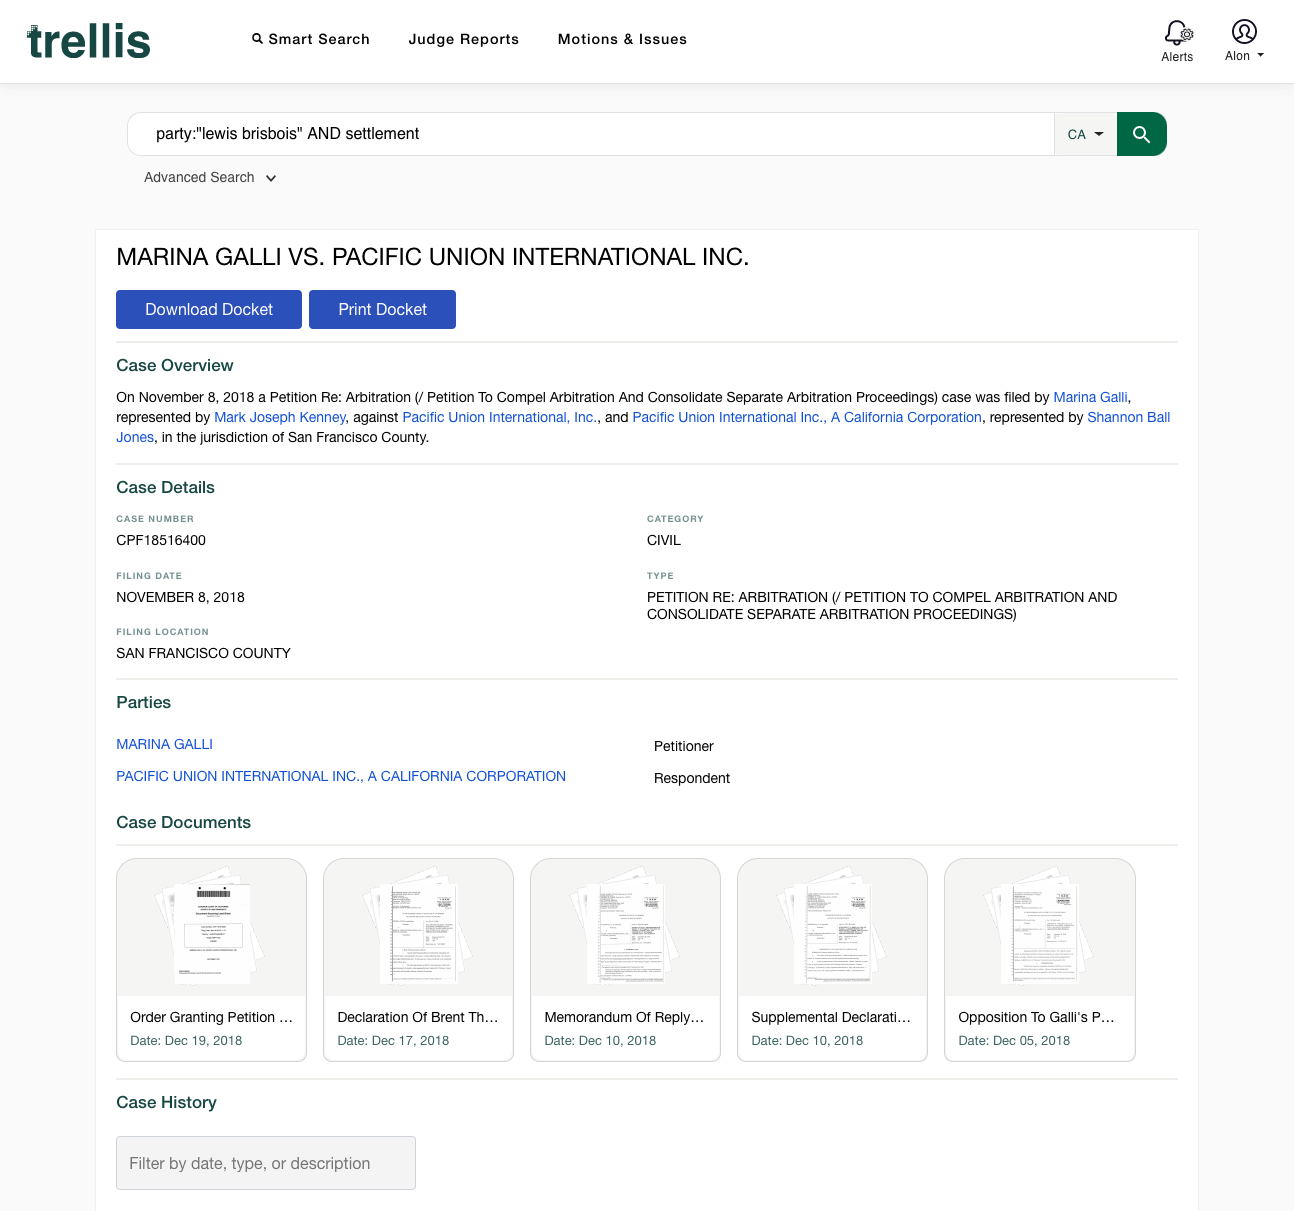The width and height of the screenshot is (1294, 1211).
Task: Open the Declaration Of Brent document preview
Action: (418, 926)
